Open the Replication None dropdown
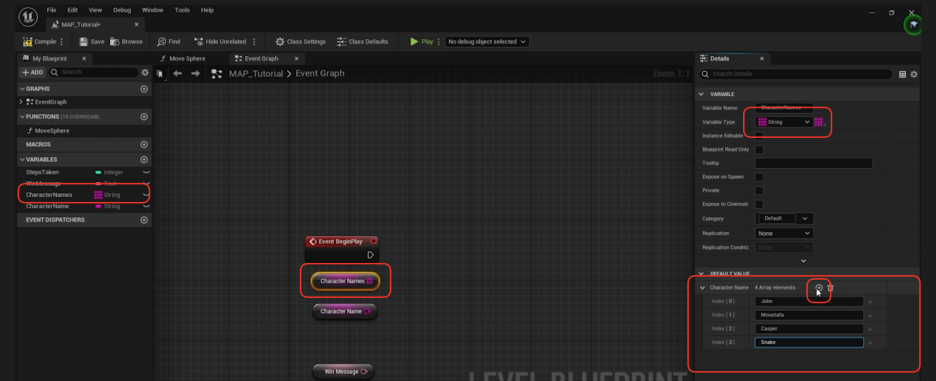Screen dimensions: 936x381 click(x=784, y=233)
